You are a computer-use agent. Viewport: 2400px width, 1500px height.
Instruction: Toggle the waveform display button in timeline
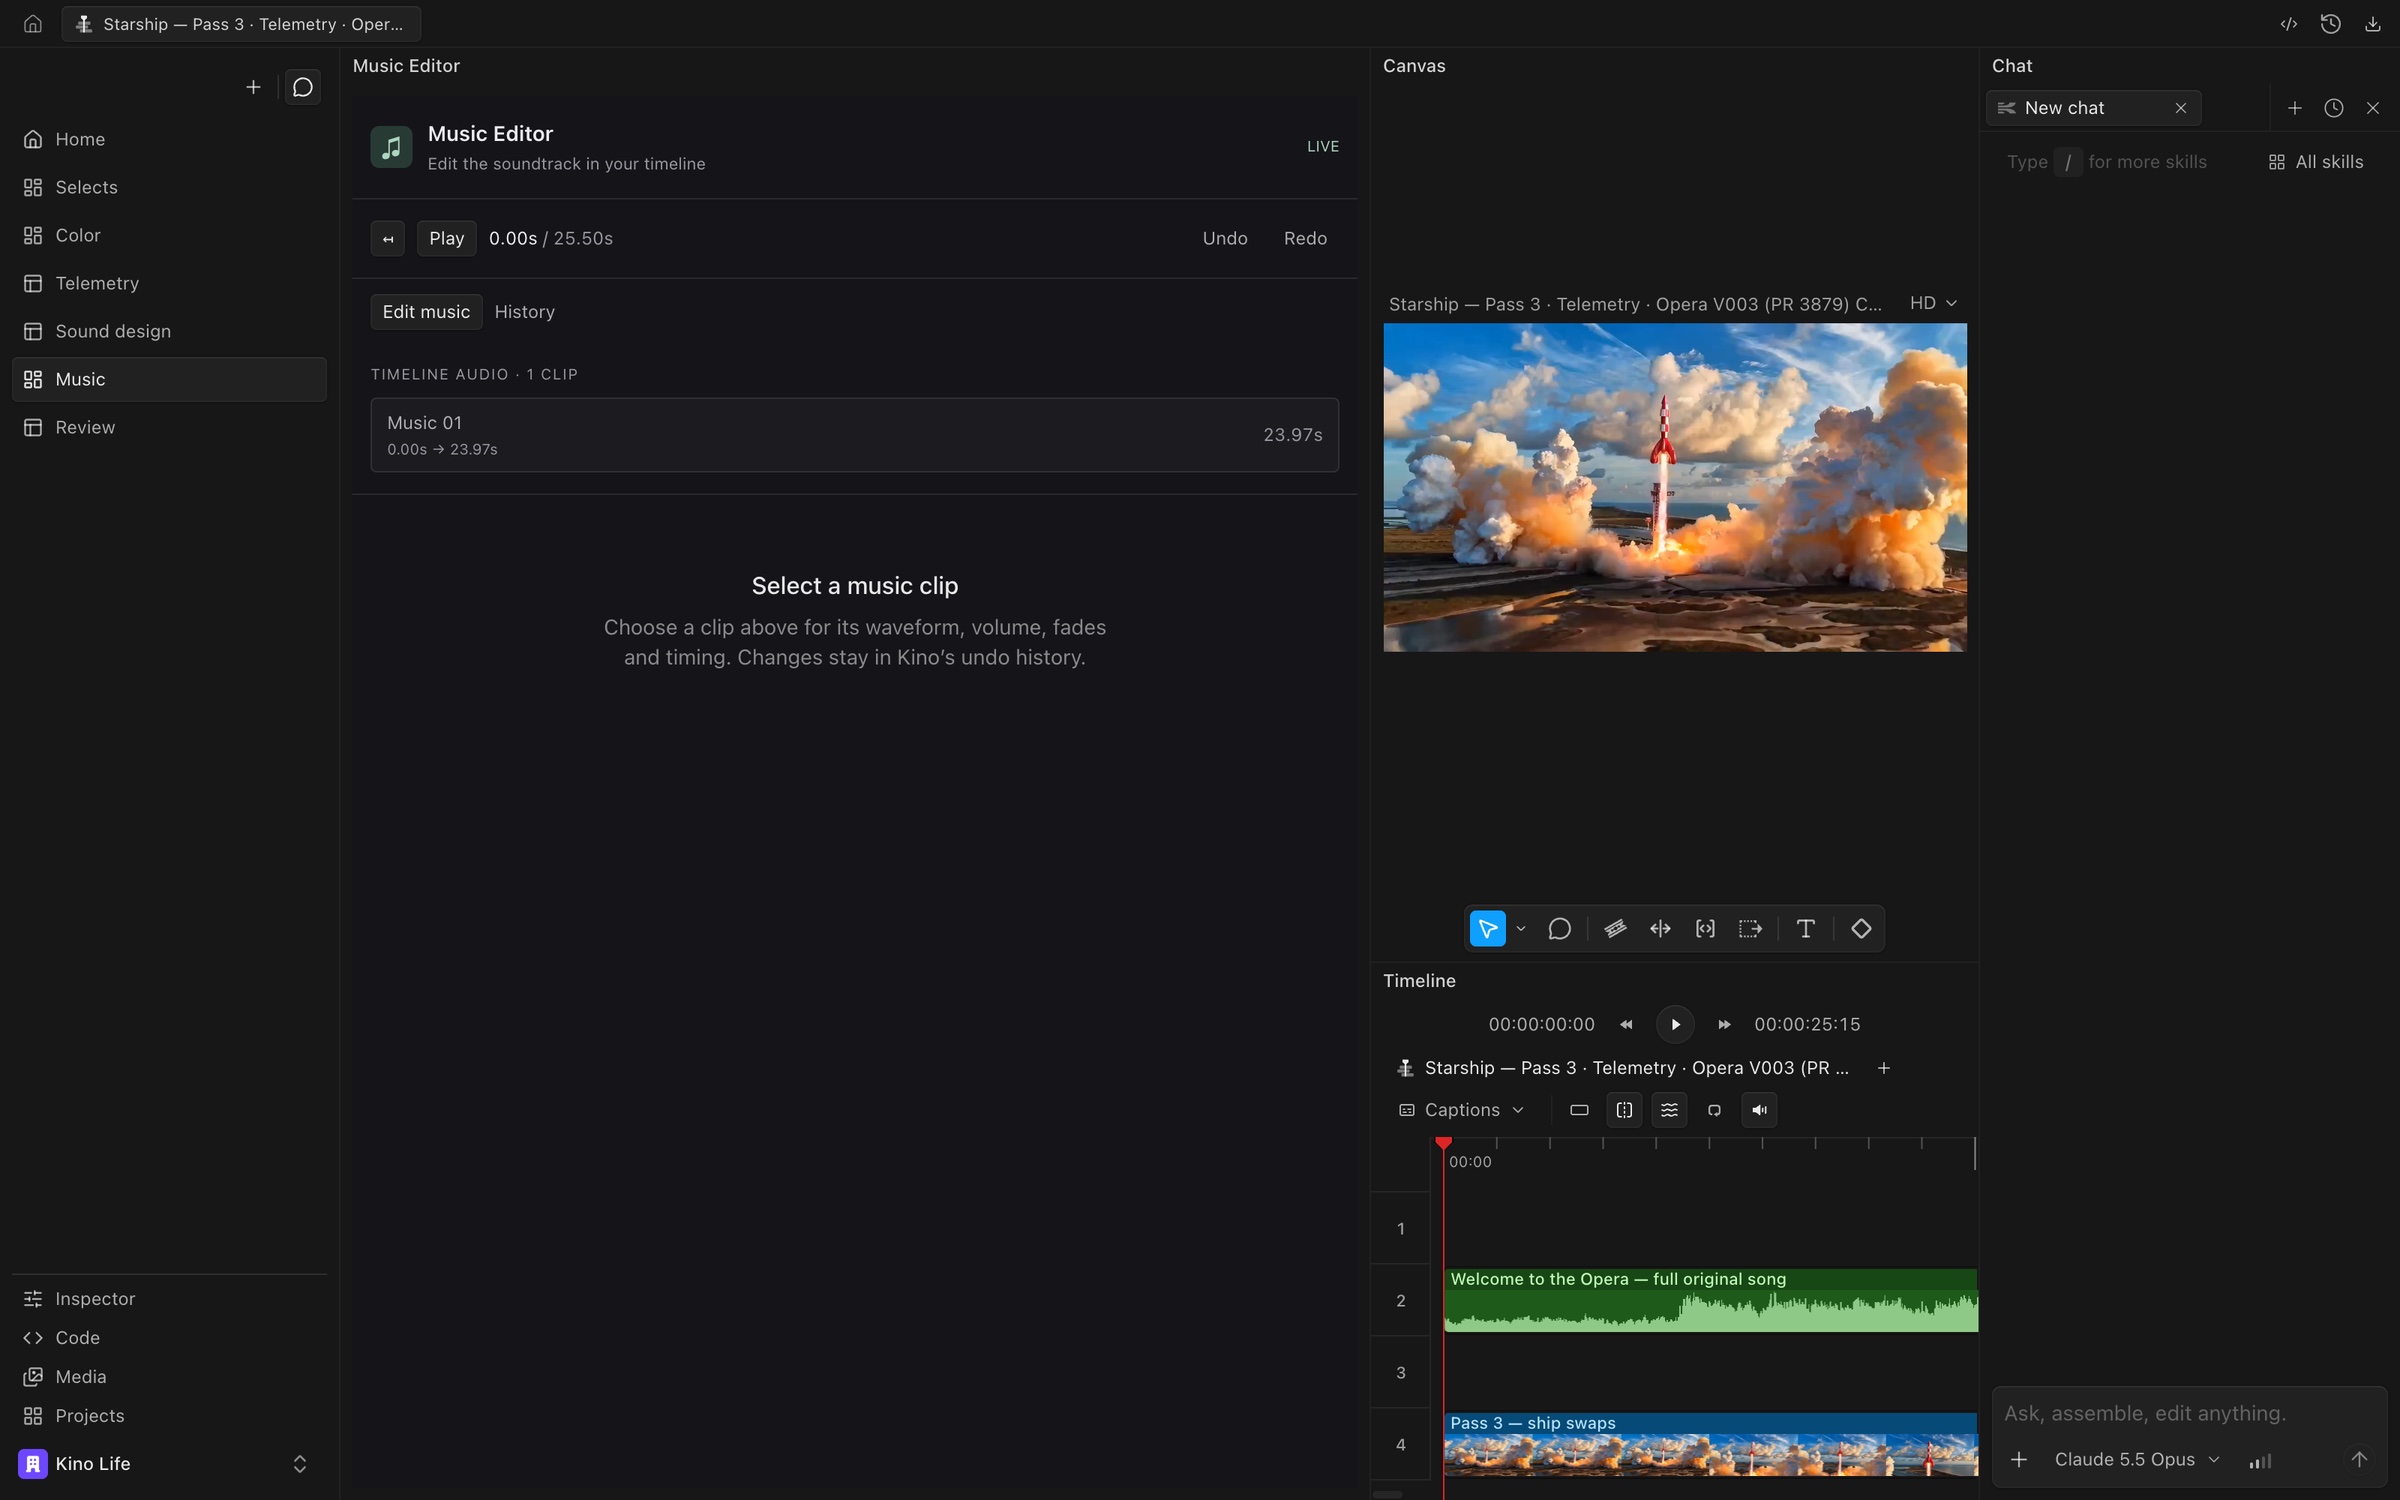click(x=1669, y=1110)
